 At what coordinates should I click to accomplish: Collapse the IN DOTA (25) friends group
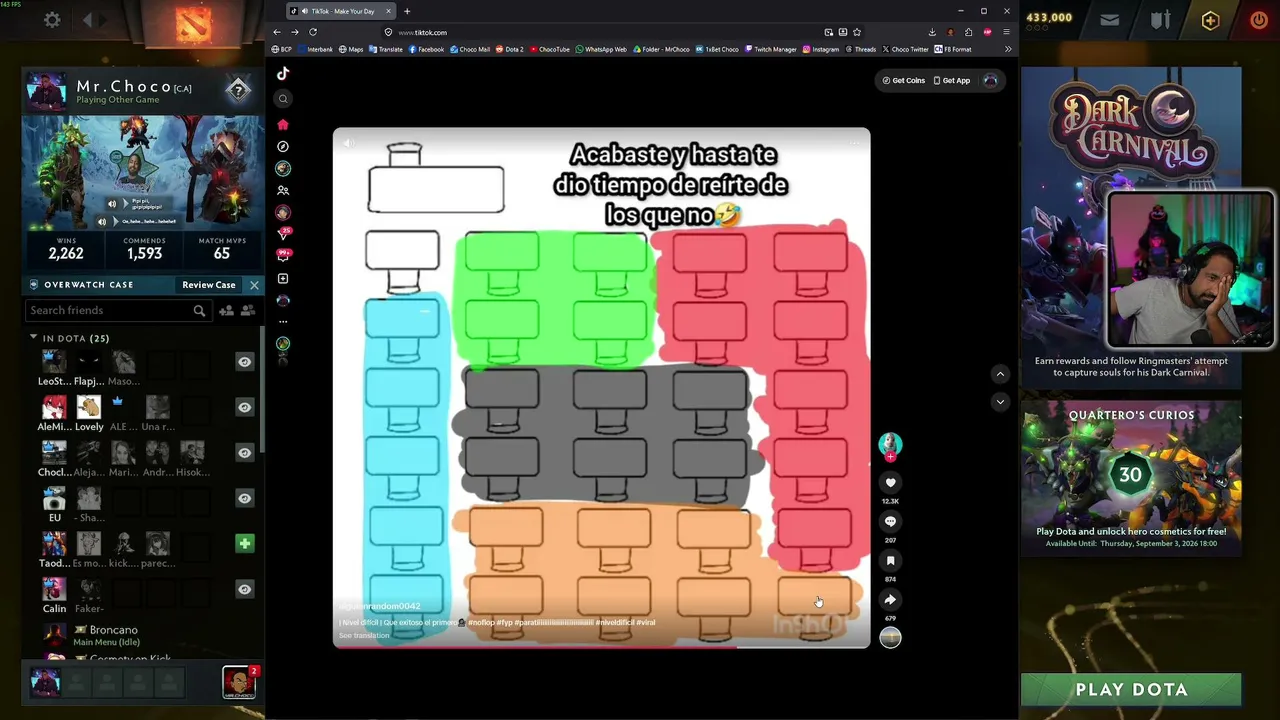33,338
